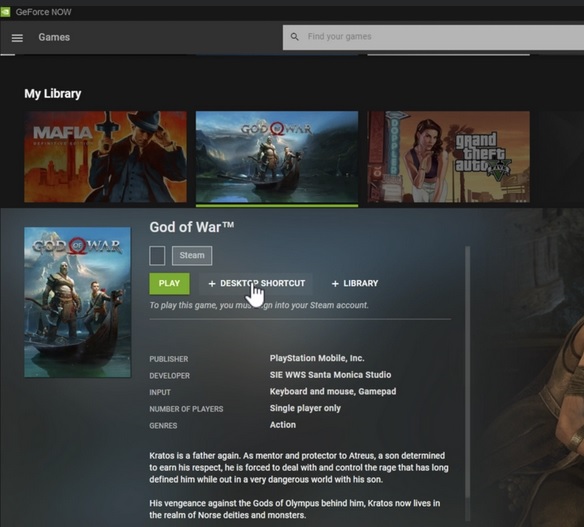Open the hamburger menu icon
This screenshot has width=584, height=527.
pos(17,38)
